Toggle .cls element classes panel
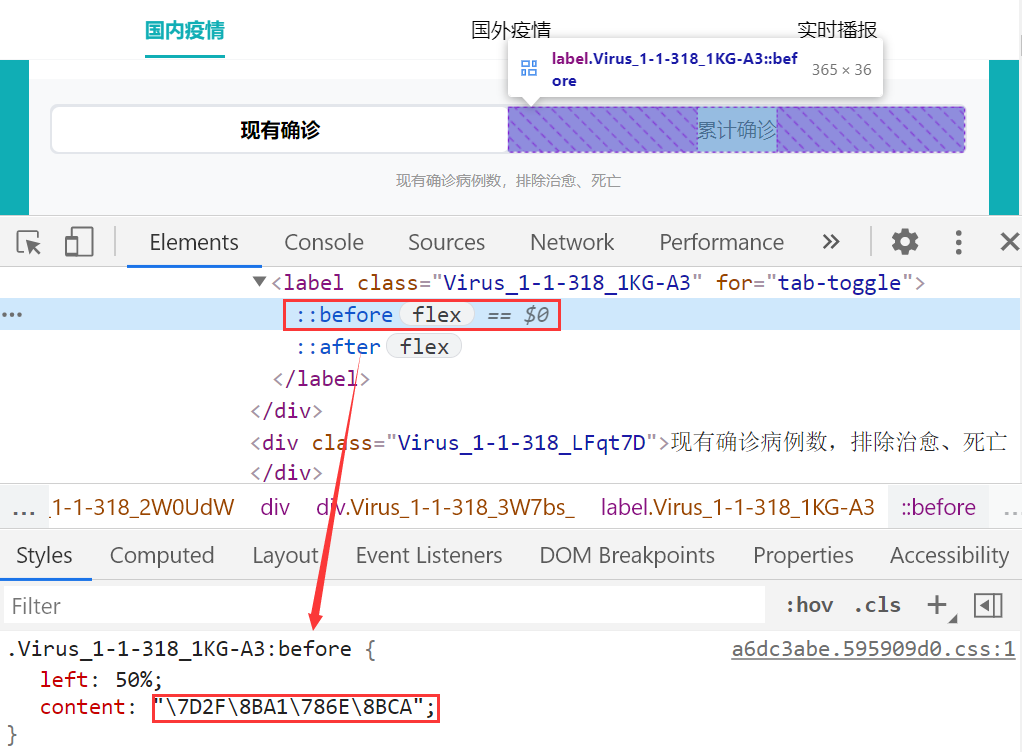Viewport: 1022px width, 752px height. (877, 605)
